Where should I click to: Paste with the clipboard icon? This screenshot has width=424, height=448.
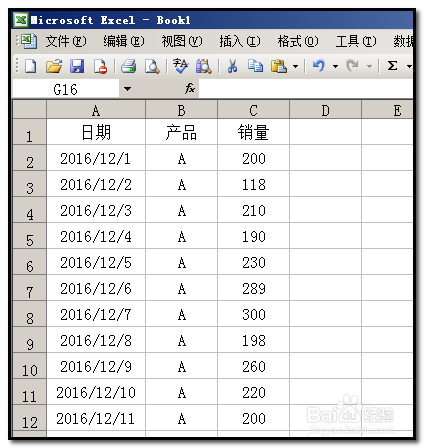click(279, 66)
